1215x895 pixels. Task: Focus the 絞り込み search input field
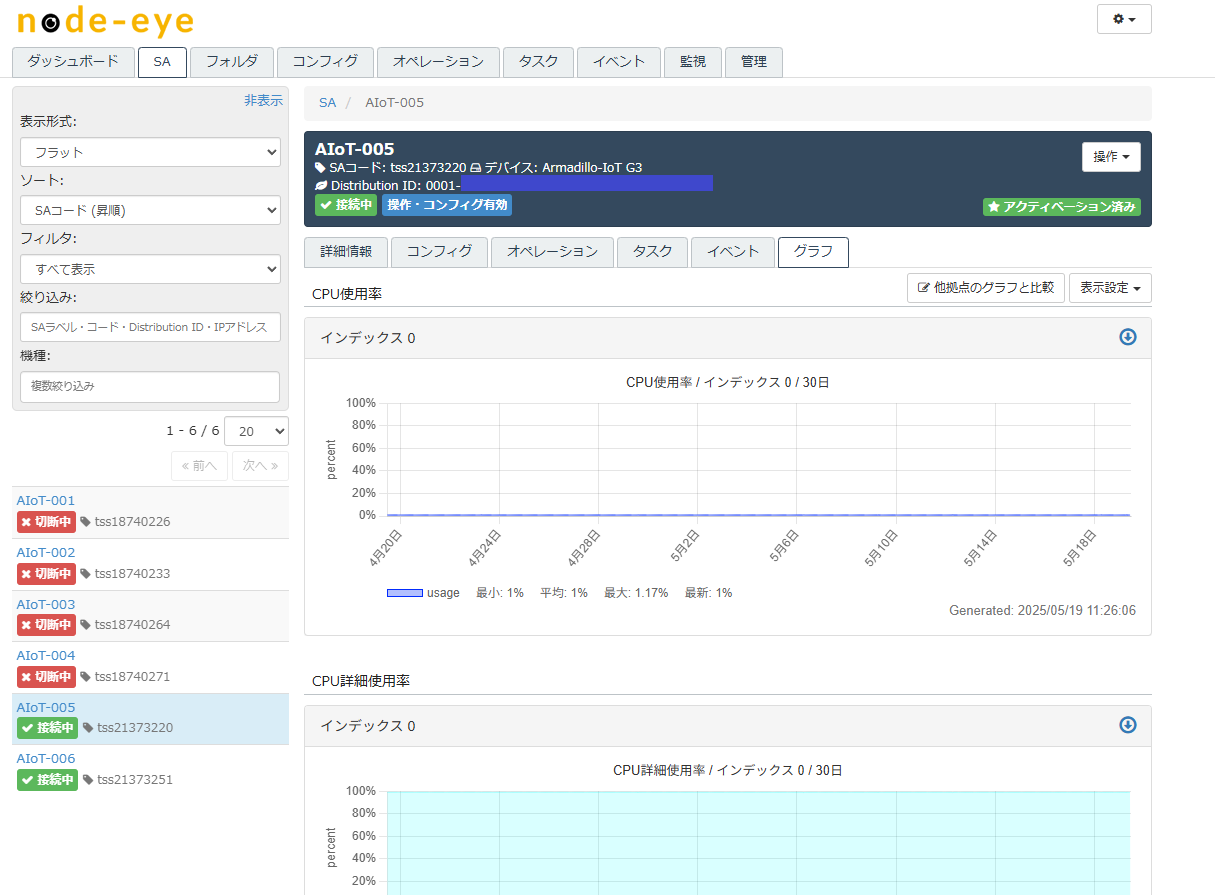pos(150,327)
